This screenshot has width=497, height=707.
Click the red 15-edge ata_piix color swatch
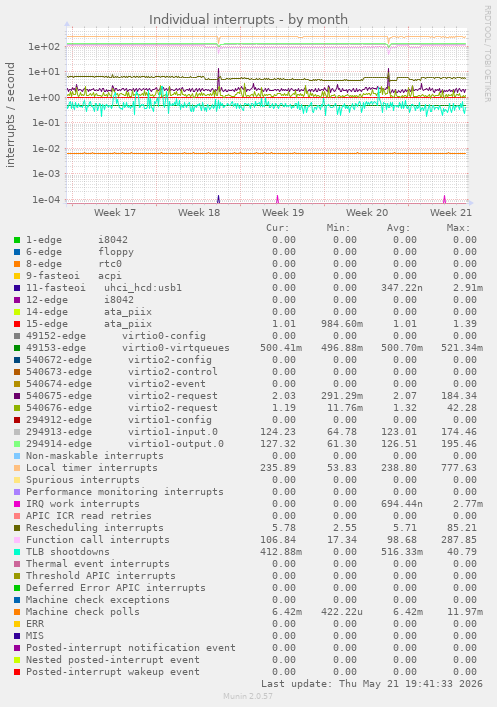pos(17,324)
